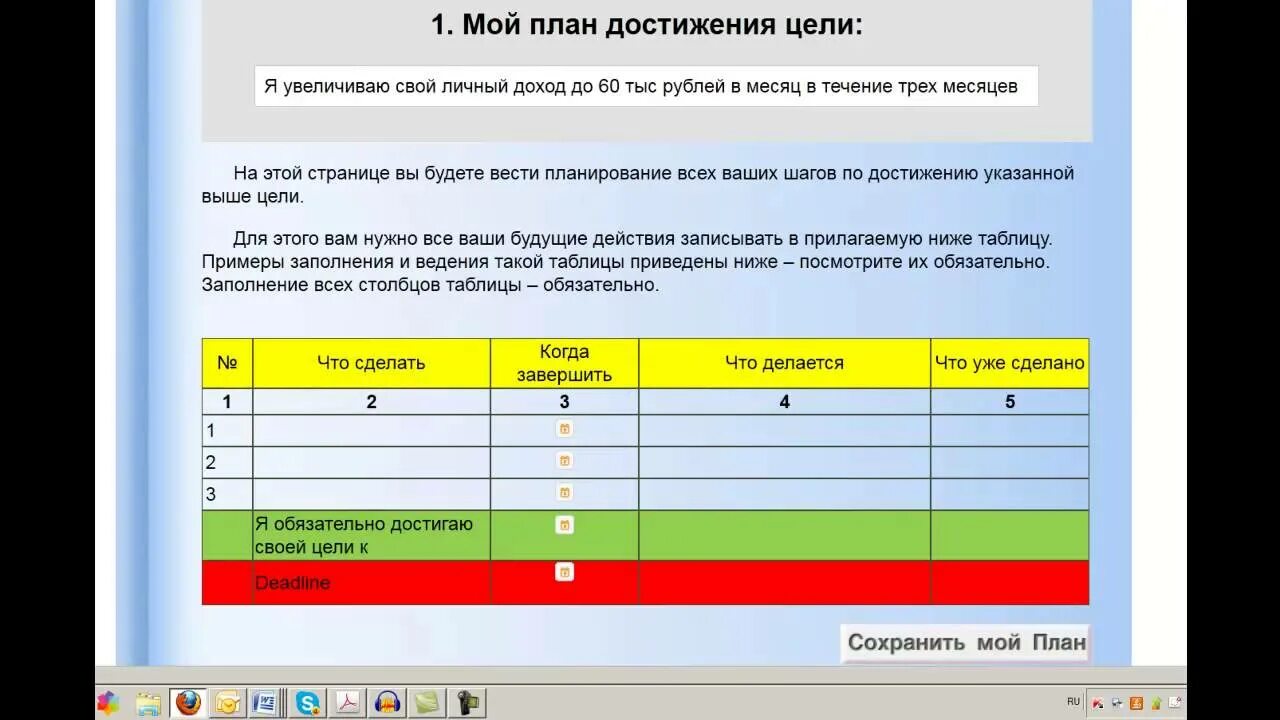The image size is (1280, 720).
Task: Click the Что делается cell in row 1
Action: pyautogui.click(x=784, y=431)
